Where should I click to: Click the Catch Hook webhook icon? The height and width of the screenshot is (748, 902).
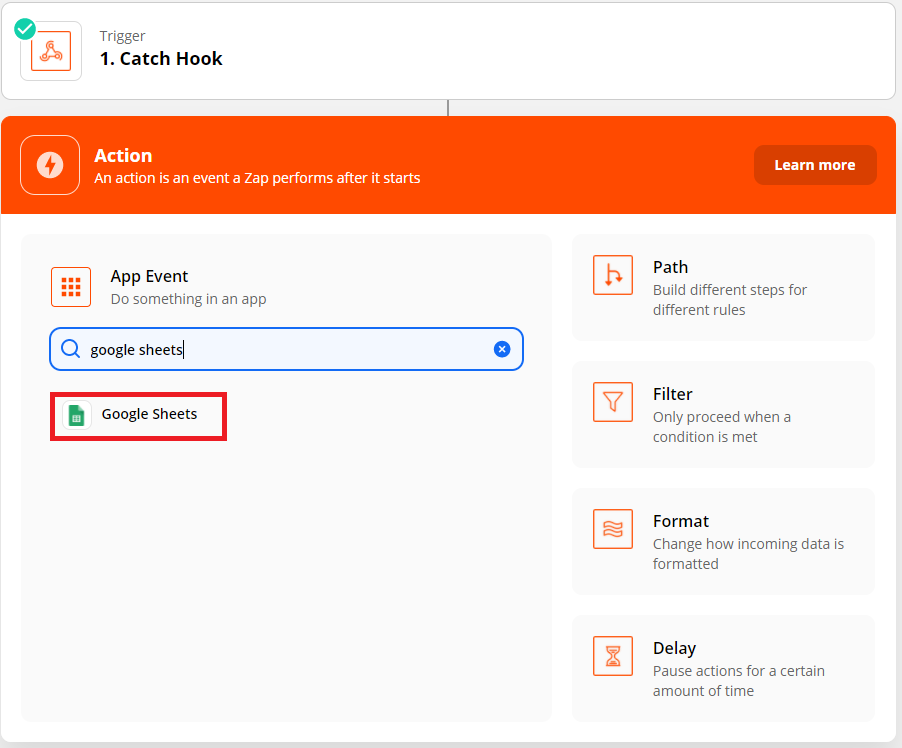[x=51, y=51]
